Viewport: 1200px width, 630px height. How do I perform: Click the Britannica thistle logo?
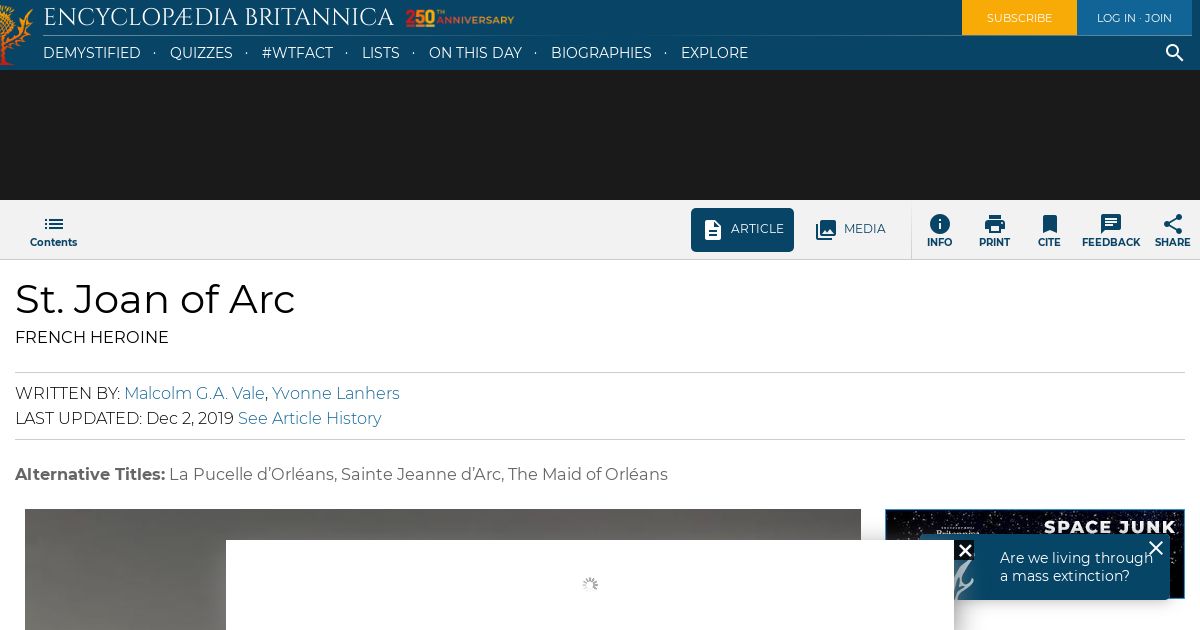coord(15,35)
